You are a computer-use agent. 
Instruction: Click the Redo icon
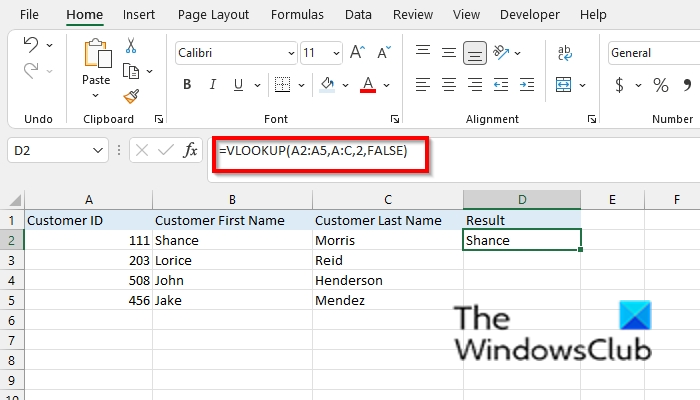click(31, 71)
